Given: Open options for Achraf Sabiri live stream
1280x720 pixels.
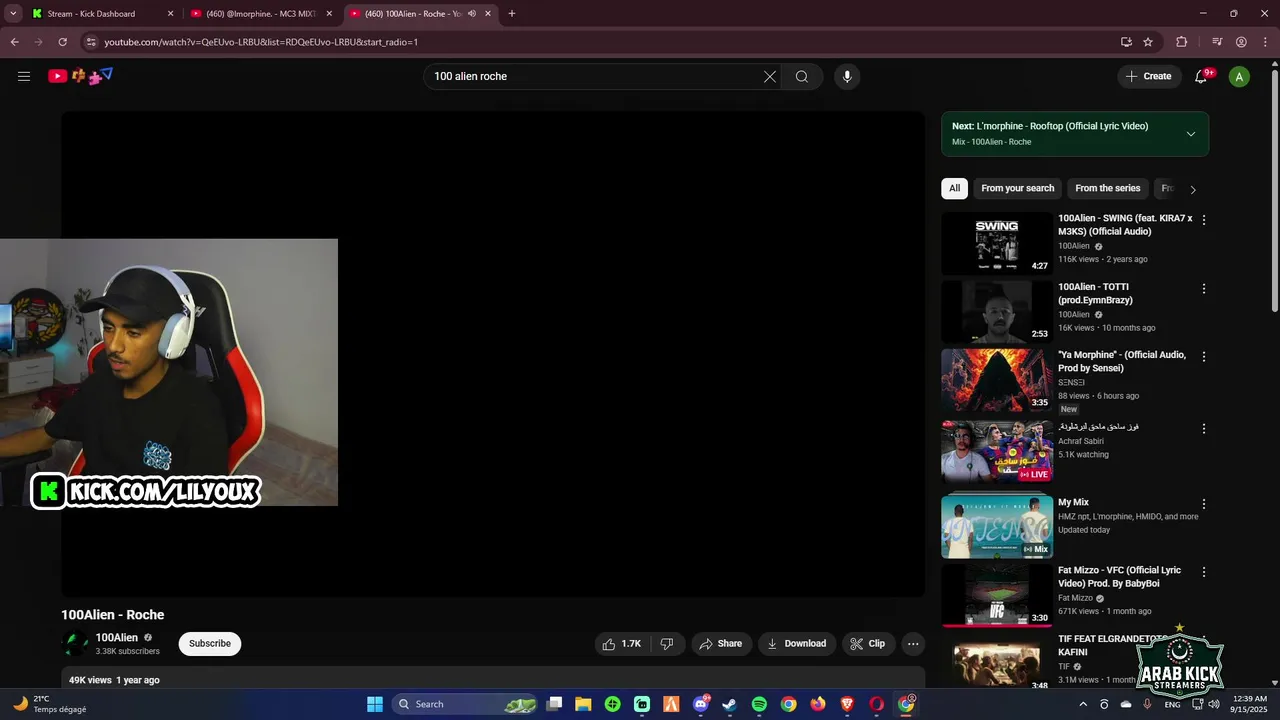Looking at the screenshot, I should pyautogui.click(x=1204, y=429).
